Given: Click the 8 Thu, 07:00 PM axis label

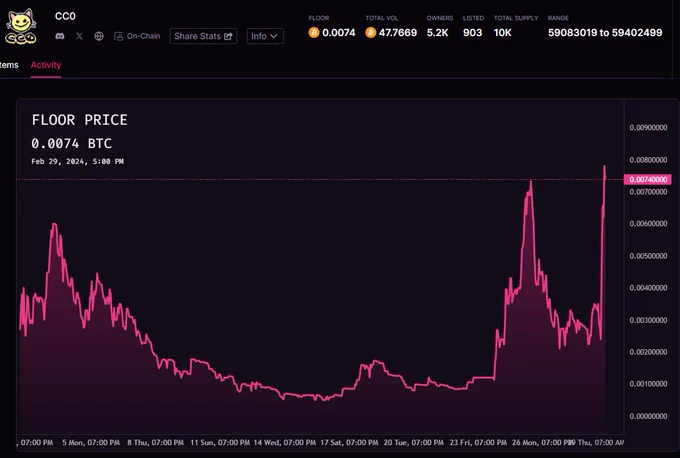Looking at the screenshot, I should point(155,443).
